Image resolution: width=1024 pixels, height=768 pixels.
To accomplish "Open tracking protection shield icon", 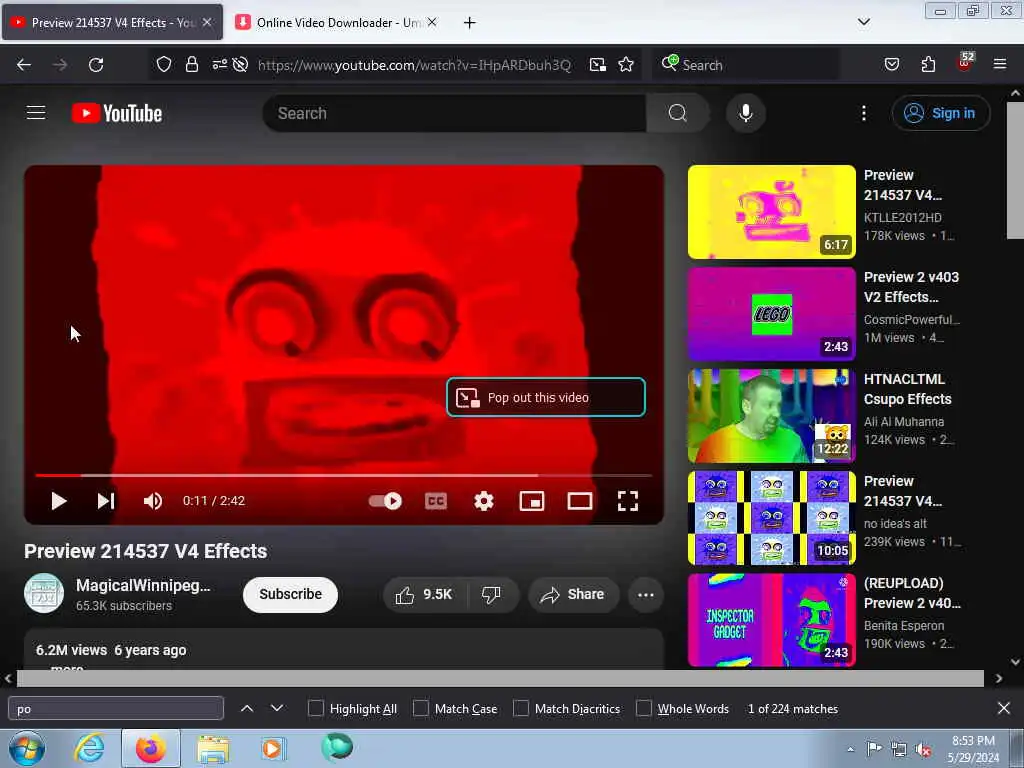I will pos(164,64).
